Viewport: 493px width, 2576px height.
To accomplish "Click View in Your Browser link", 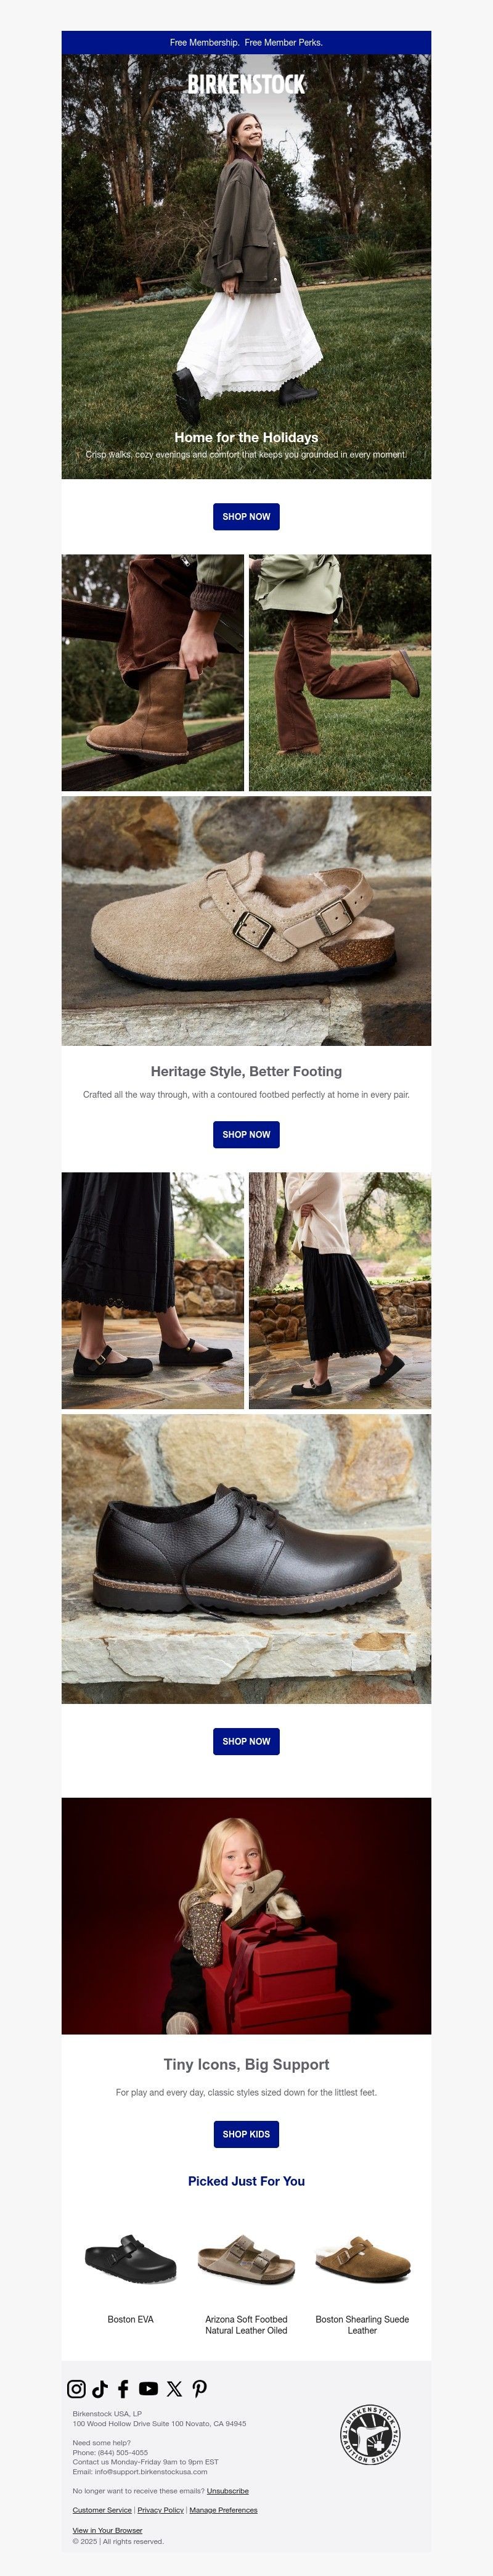I will tap(107, 2530).
